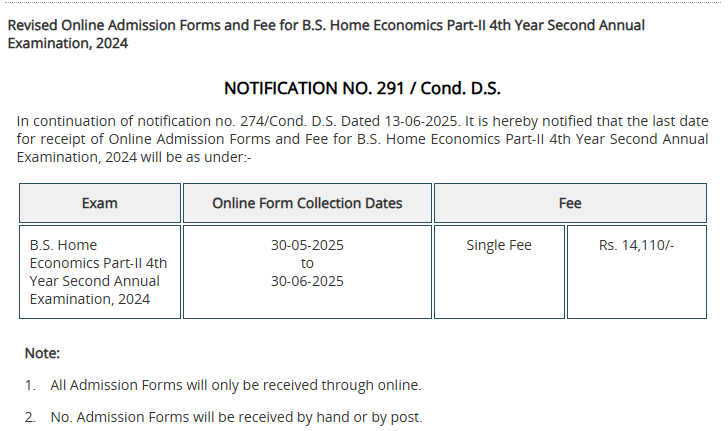Click the word 'to' between the dates

click(x=307, y=263)
